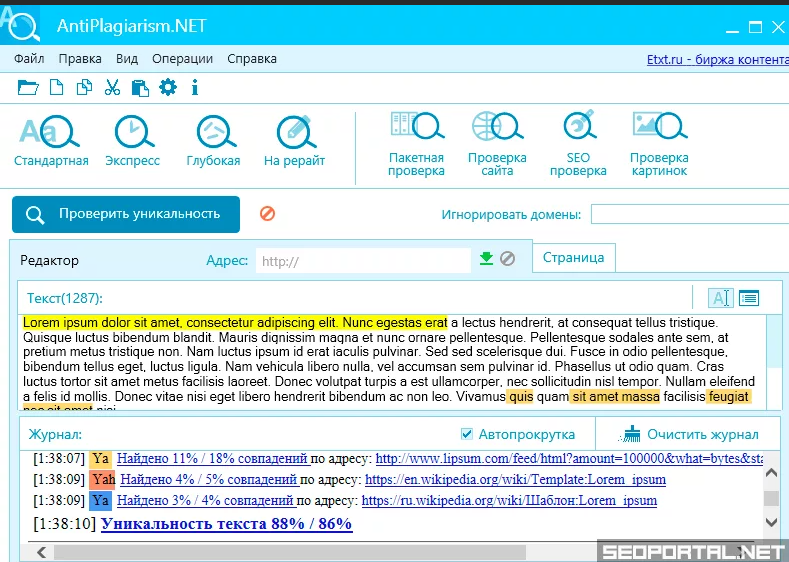Stop check with the orange cancel icon
This screenshot has width=789, height=562.
click(x=267, y=213)
